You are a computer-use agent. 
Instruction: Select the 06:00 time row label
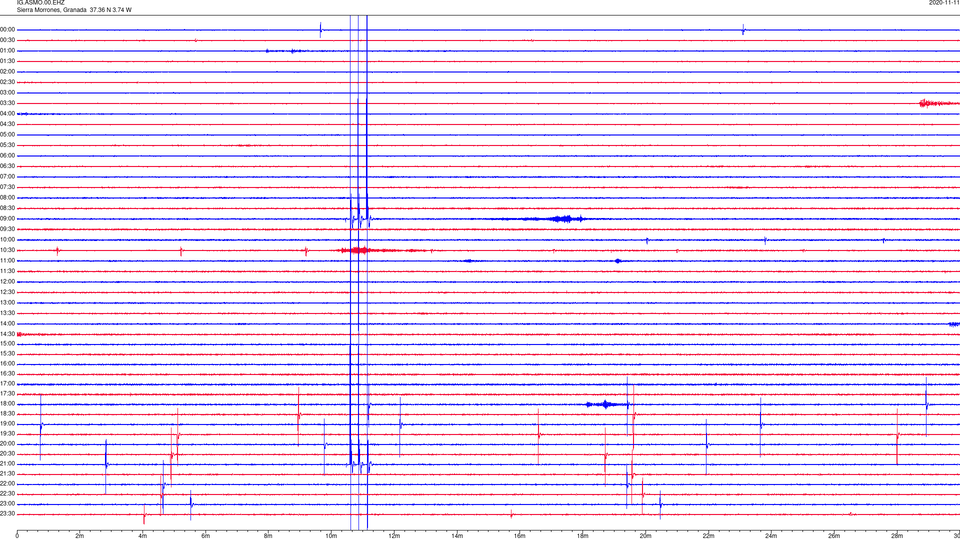click(8, 156)
